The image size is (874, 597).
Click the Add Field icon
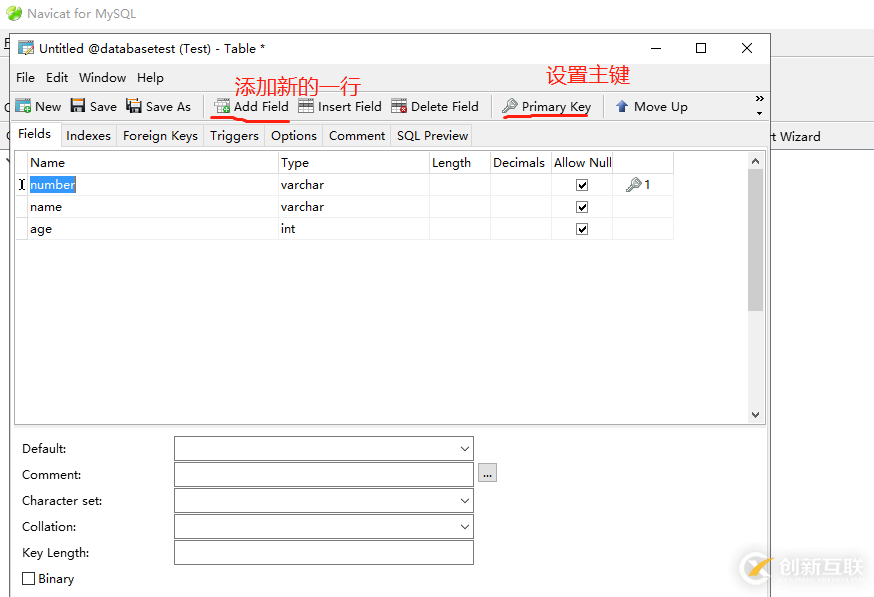tap(222, 106)
